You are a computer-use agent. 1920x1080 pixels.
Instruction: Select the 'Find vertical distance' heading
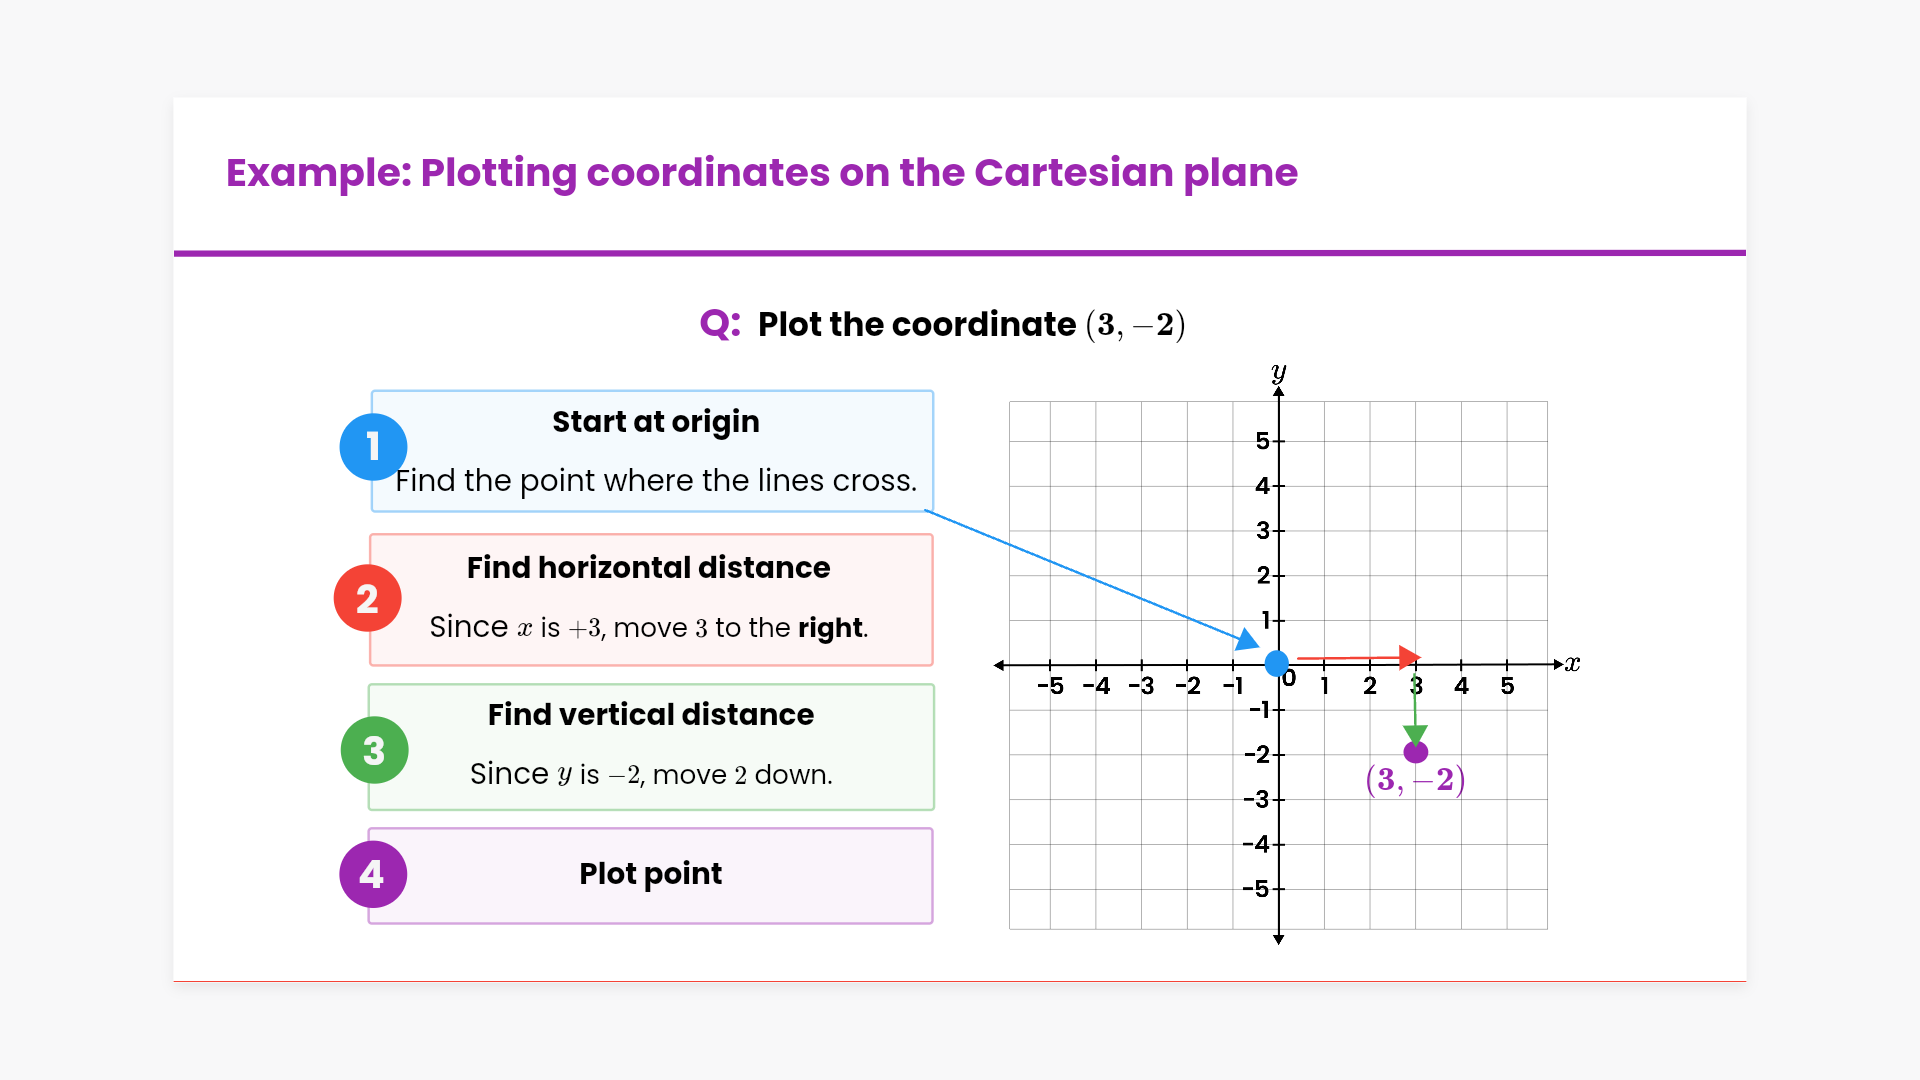point(651,715)
